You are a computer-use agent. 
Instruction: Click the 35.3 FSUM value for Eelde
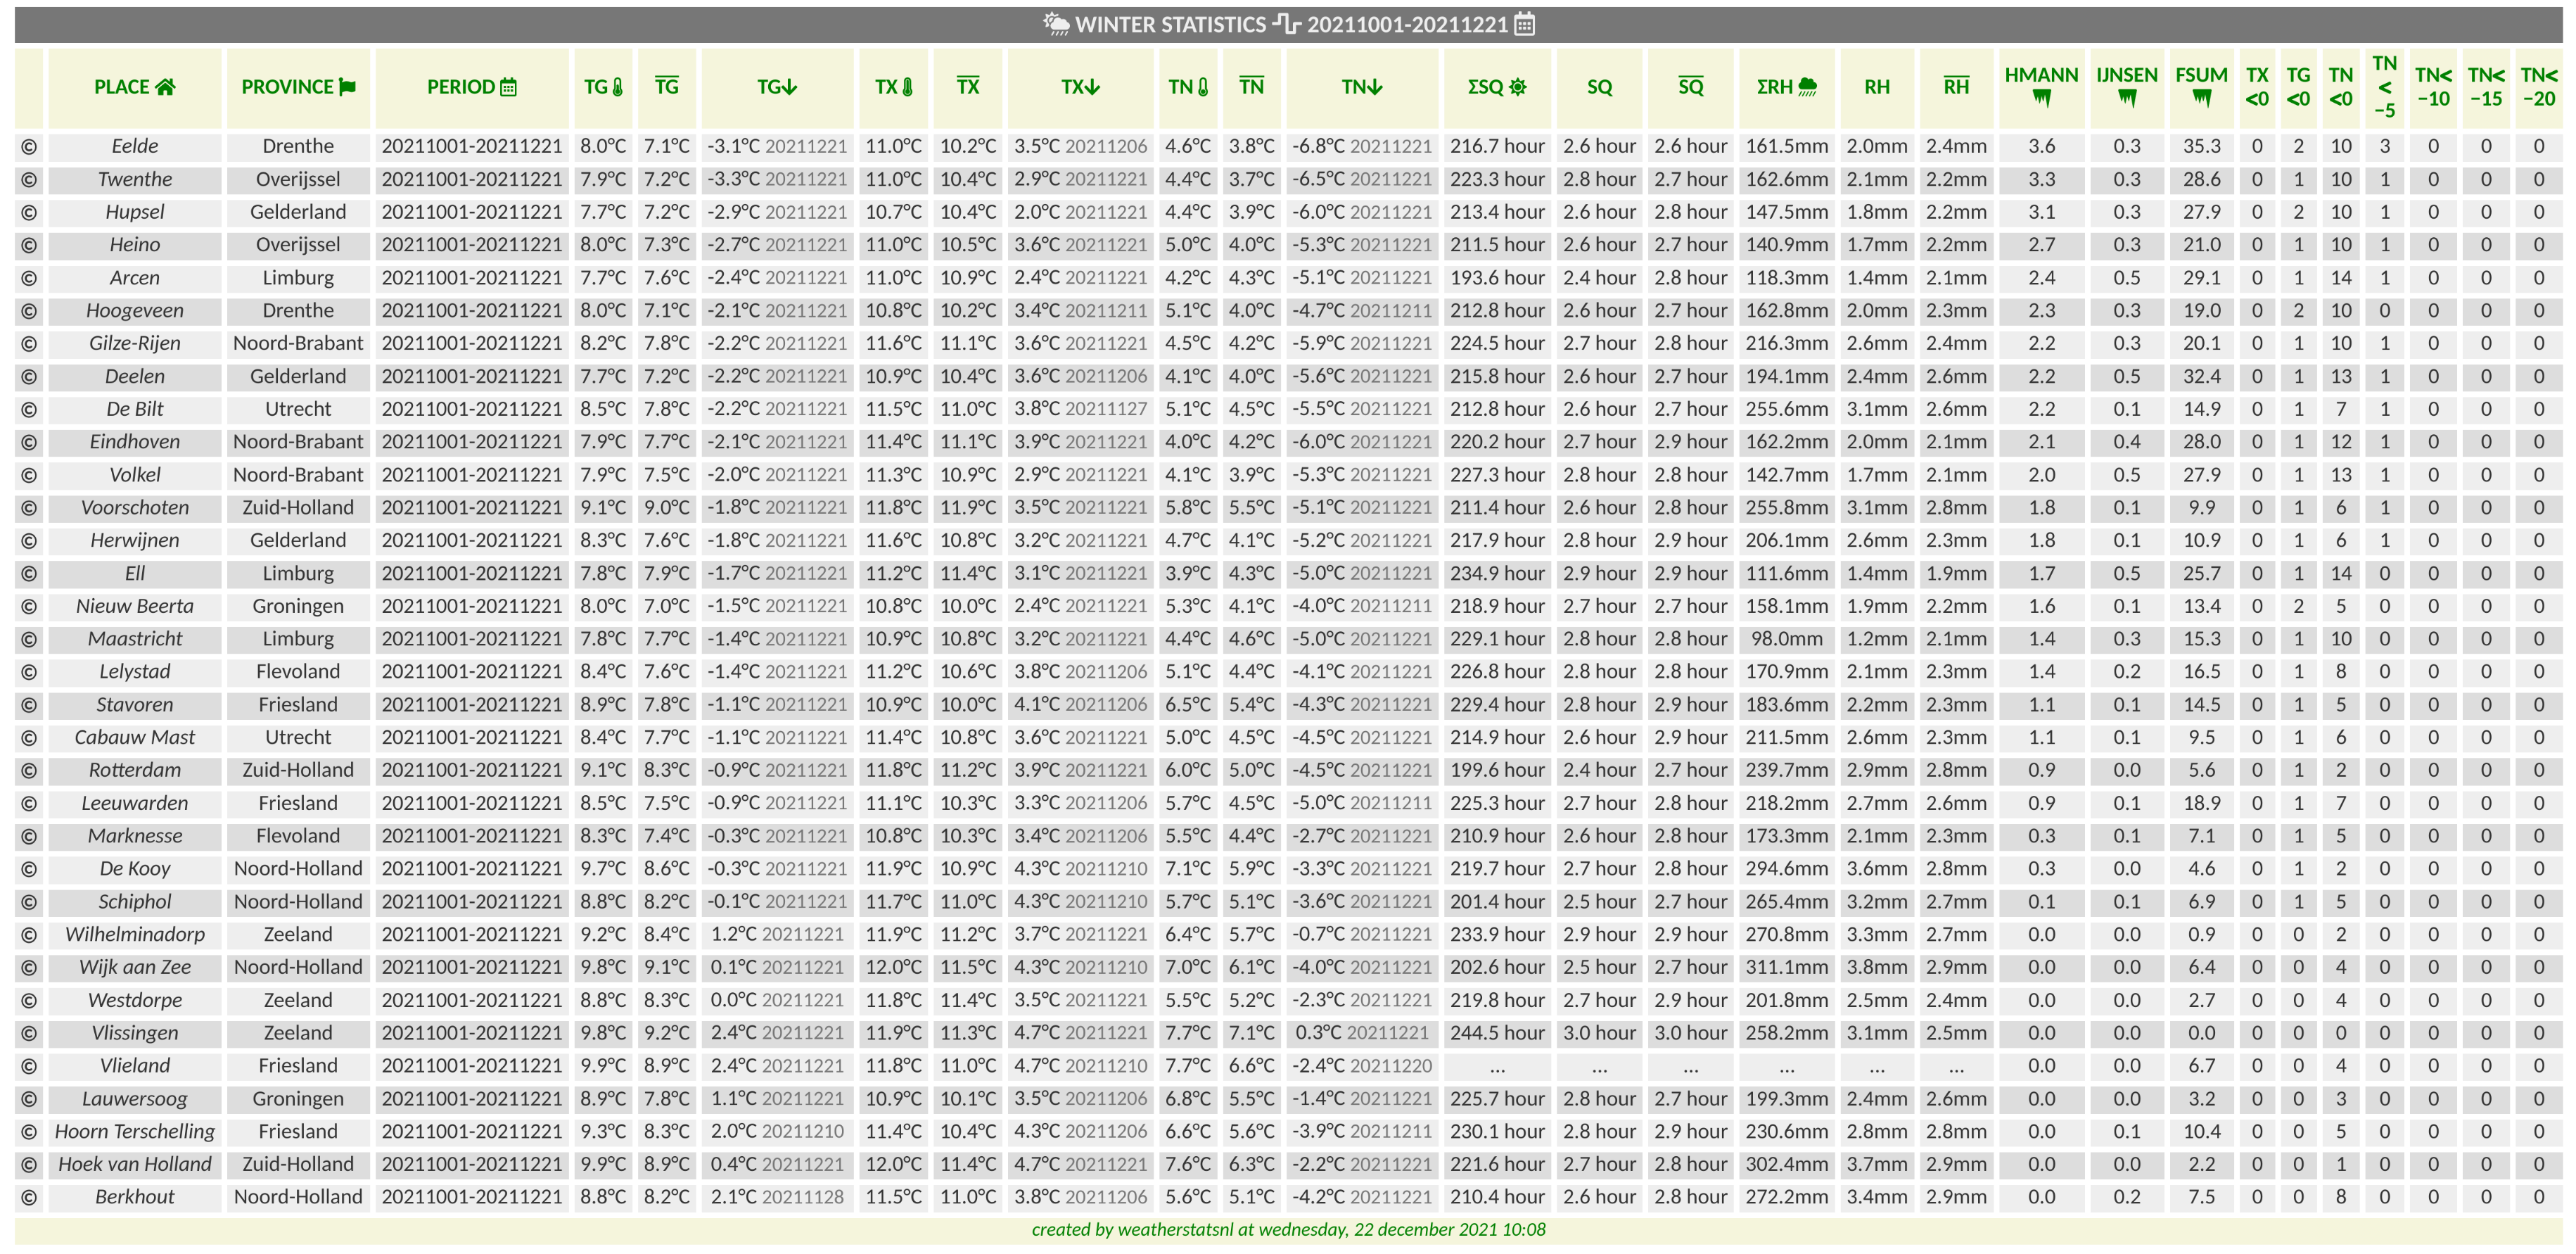(x=2201, y=146)
